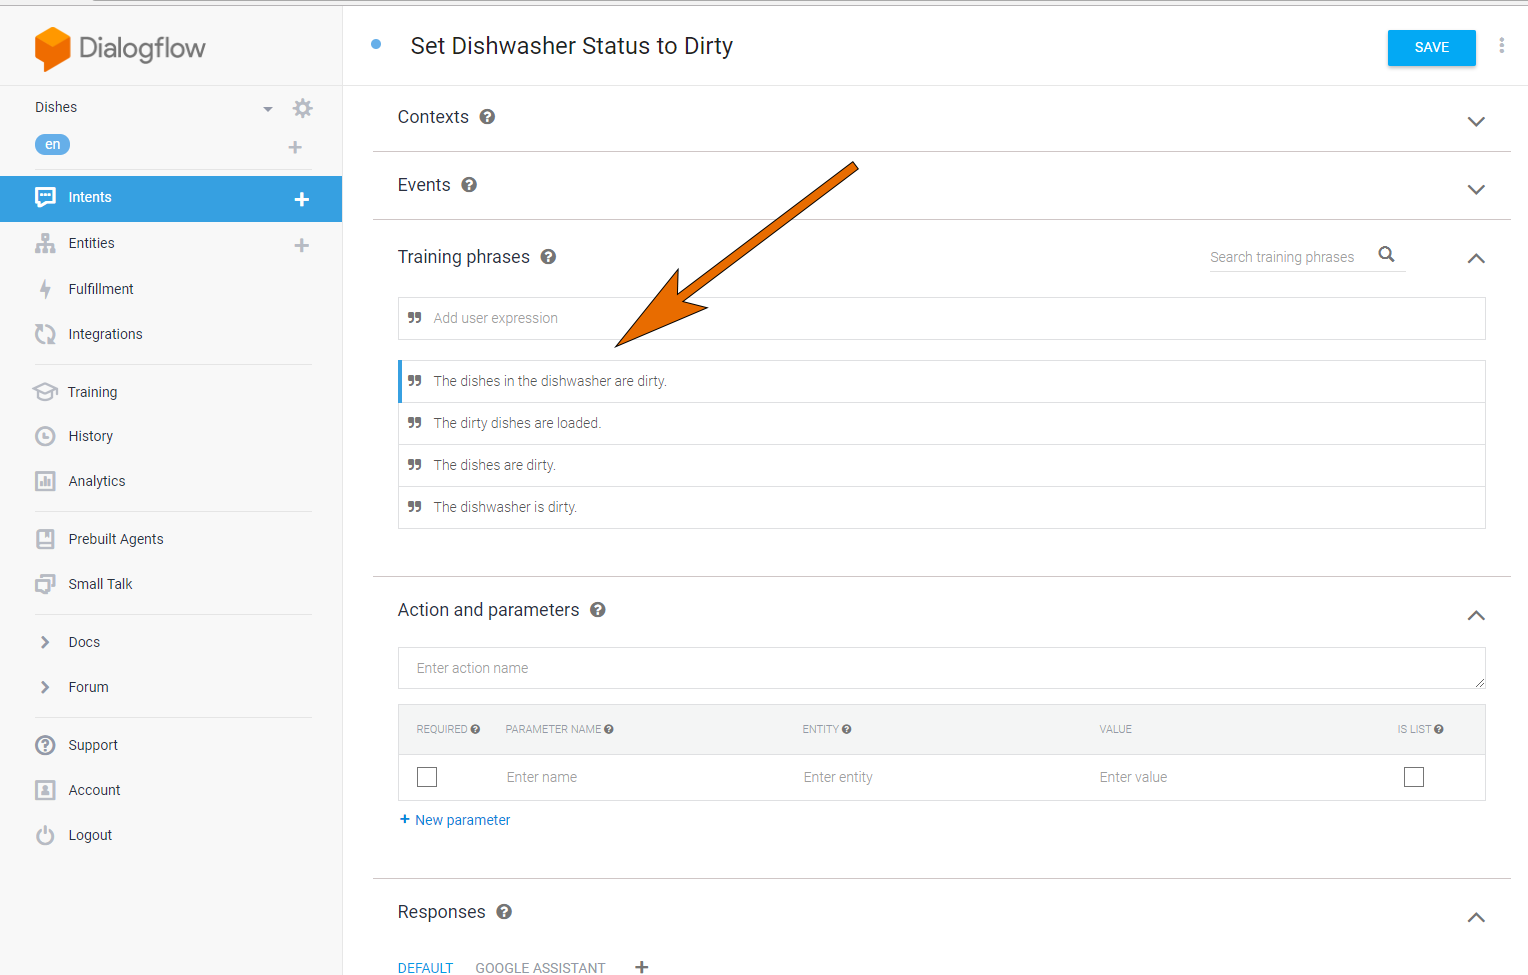1528x975 pixels.
Task: Open Fulfillment in the sidebar
Action: (100, 289)
